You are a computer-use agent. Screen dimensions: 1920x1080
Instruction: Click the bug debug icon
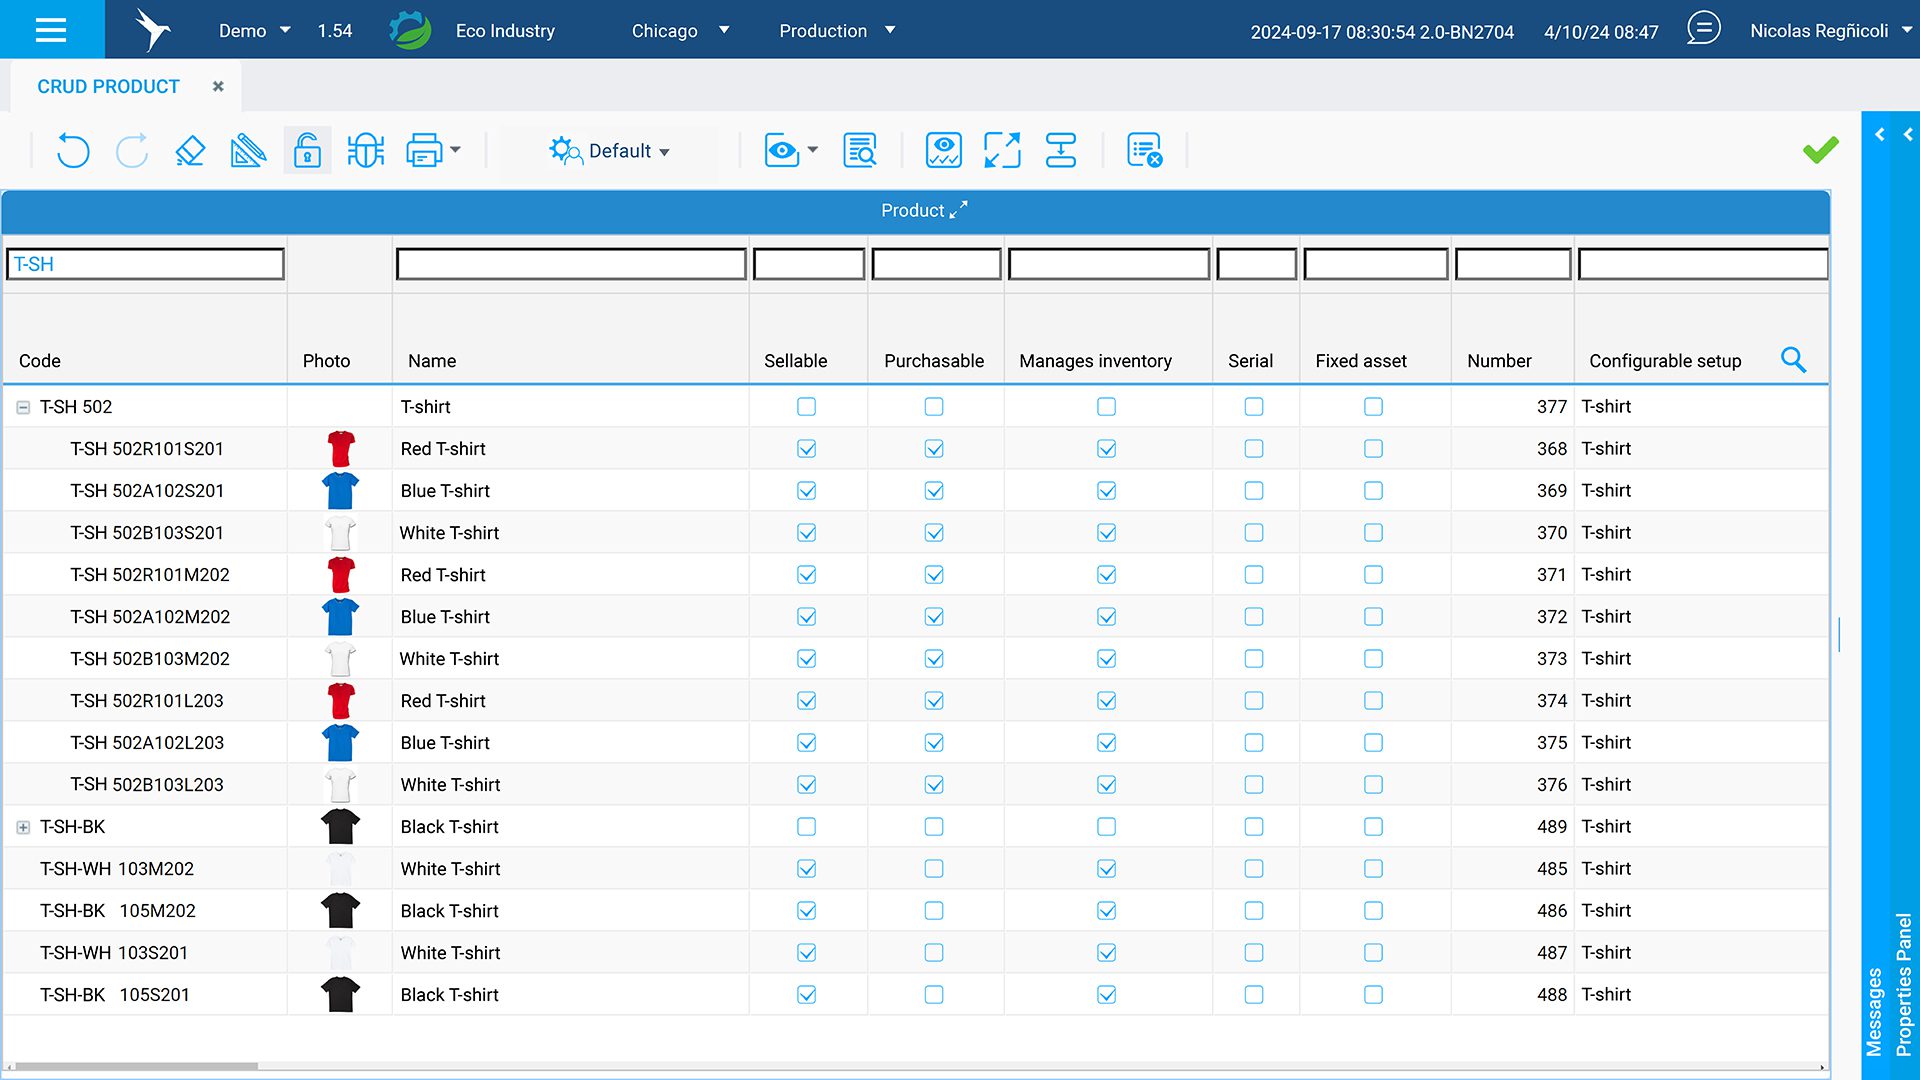pyautogui.click(x=365, y=151)
